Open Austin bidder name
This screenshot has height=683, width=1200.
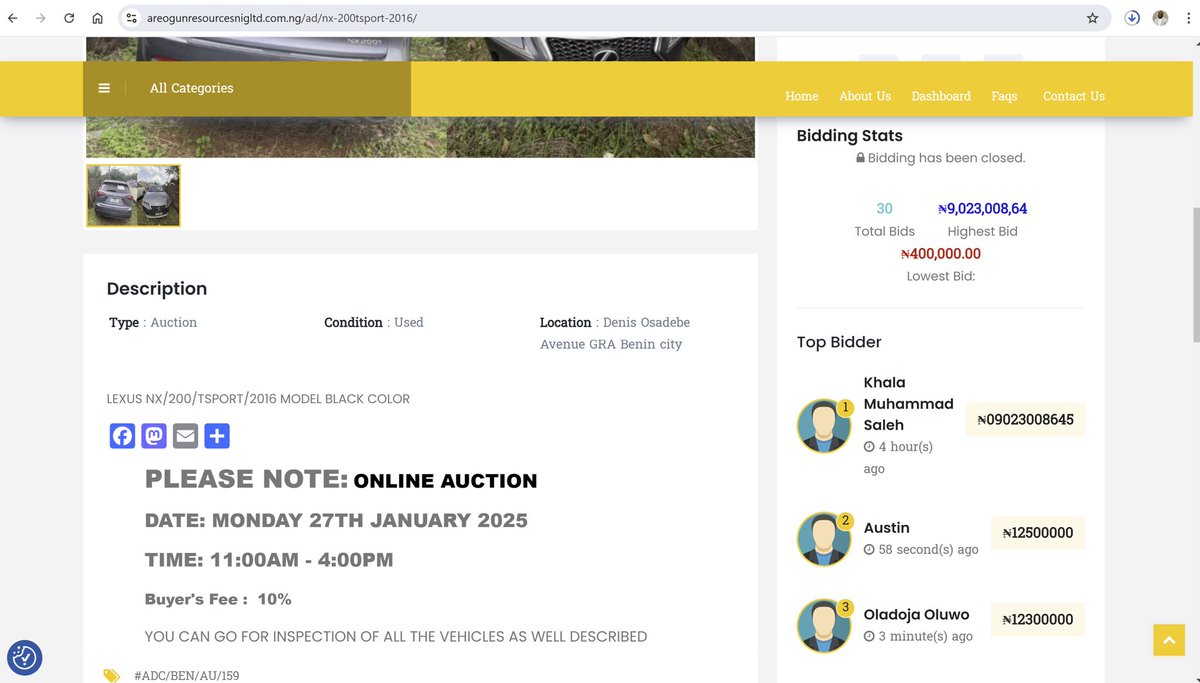tap(886, 528)
